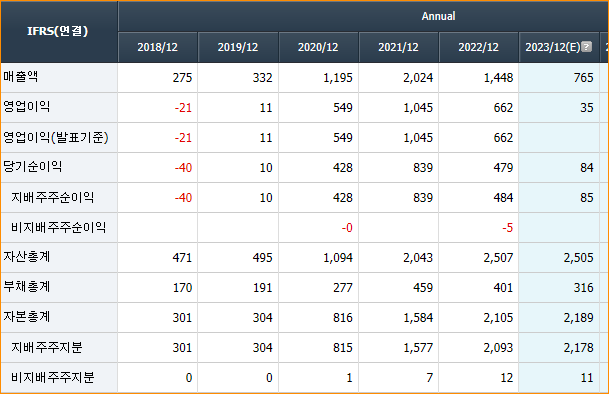Click 부채총계 estimate value 316
The height and width of the screenshot is (394, 609).
click(x=583, y=288)
